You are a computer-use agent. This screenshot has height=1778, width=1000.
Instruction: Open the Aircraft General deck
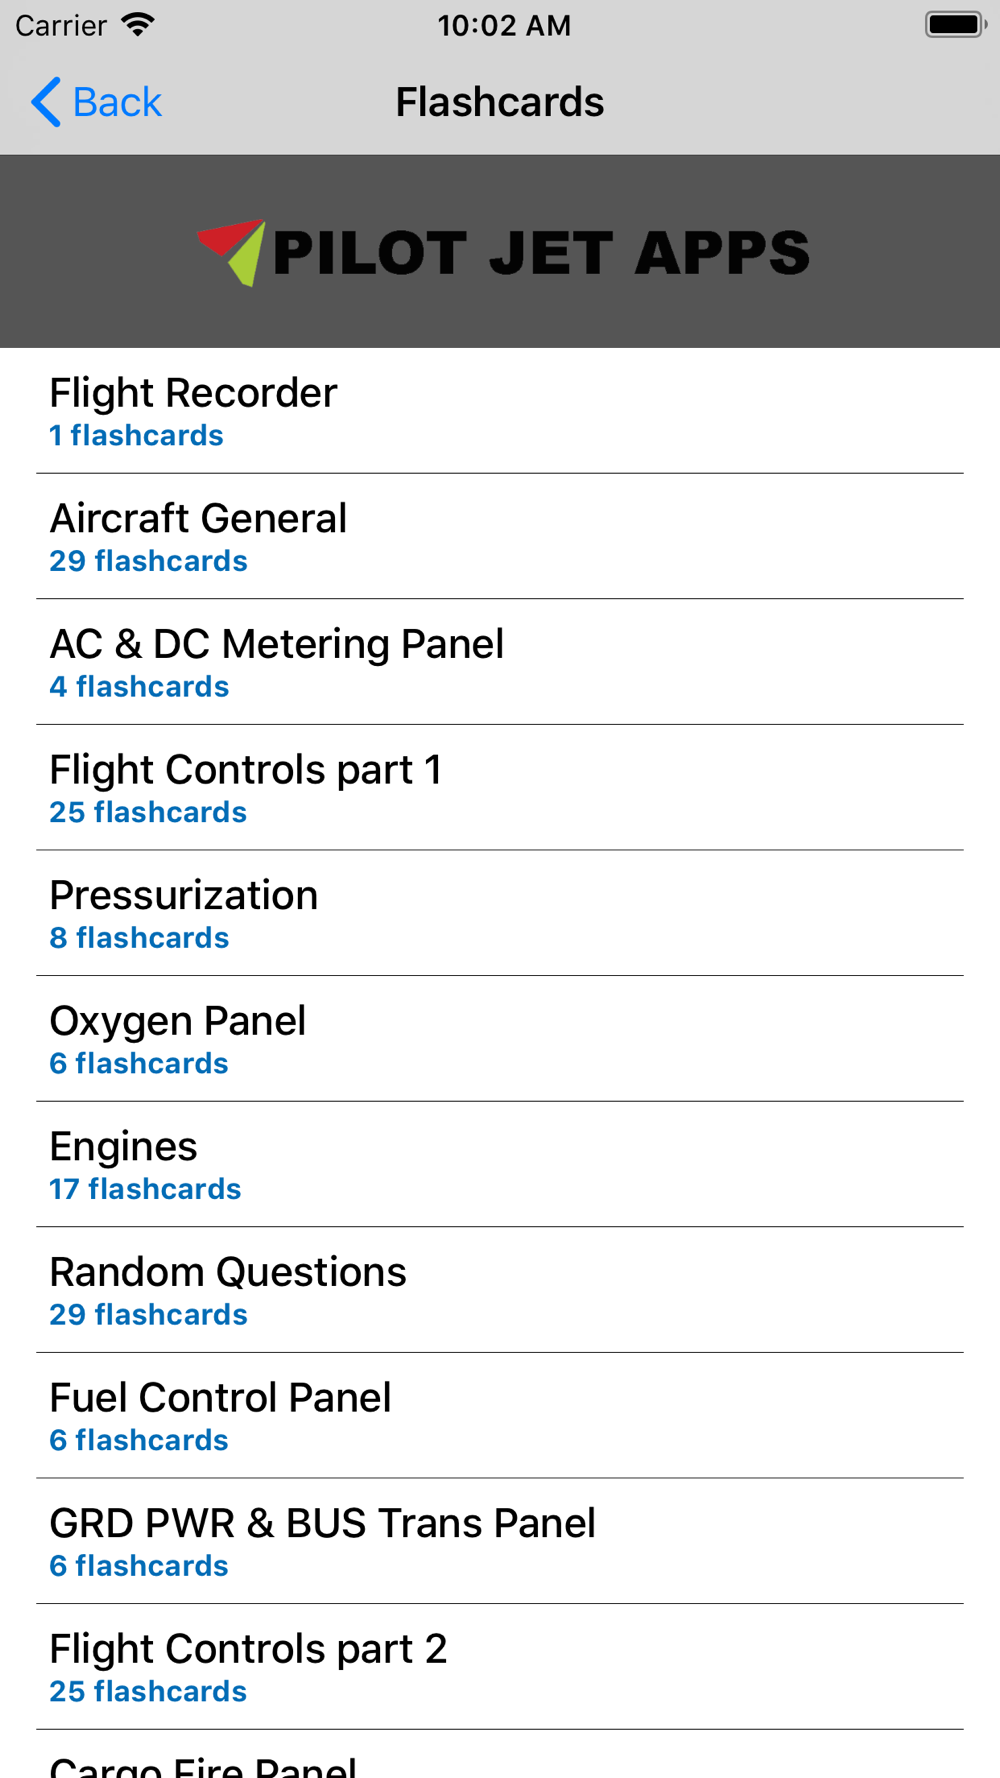[500, 537]
